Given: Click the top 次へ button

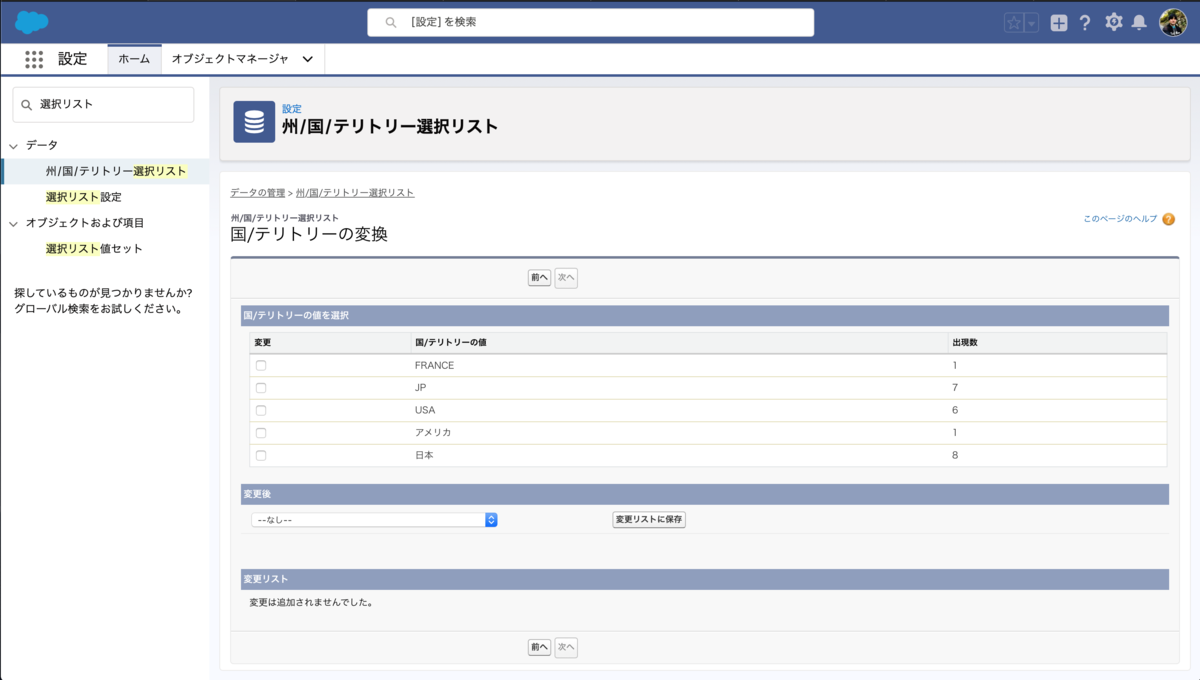Looking at the screenshot, I should tap(566, 278).
